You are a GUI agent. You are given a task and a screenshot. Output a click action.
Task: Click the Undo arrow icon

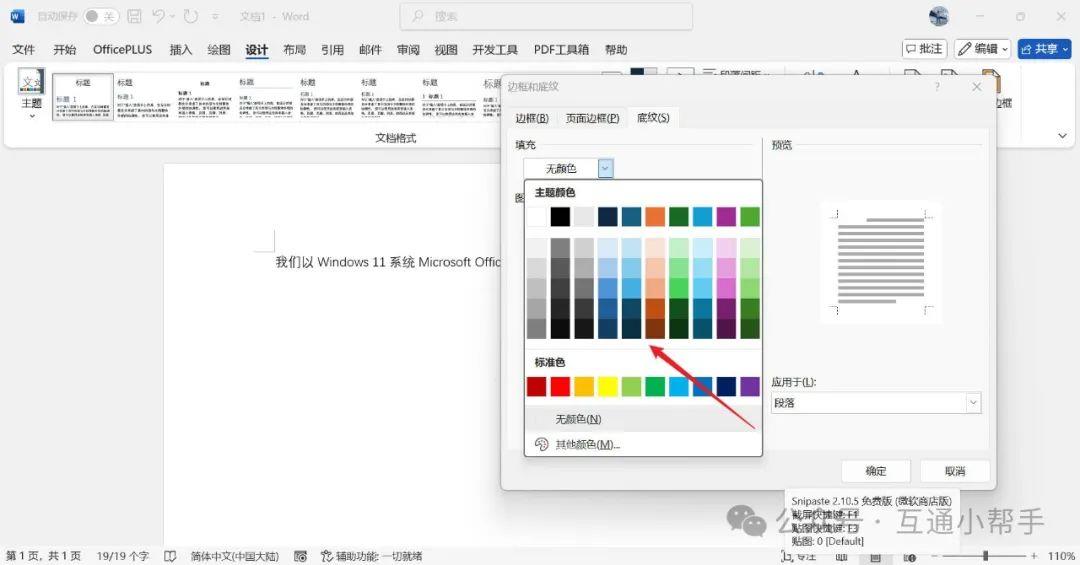(158, 16)
